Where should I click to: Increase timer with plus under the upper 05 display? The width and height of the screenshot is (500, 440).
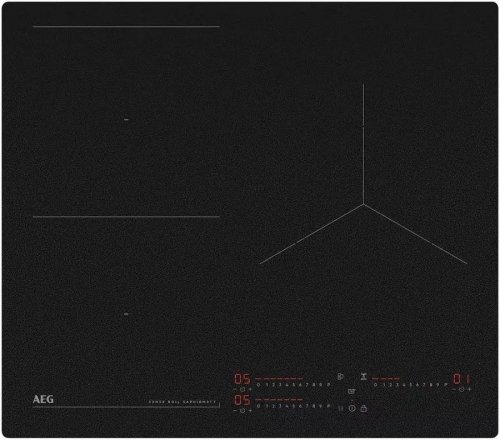250,389
